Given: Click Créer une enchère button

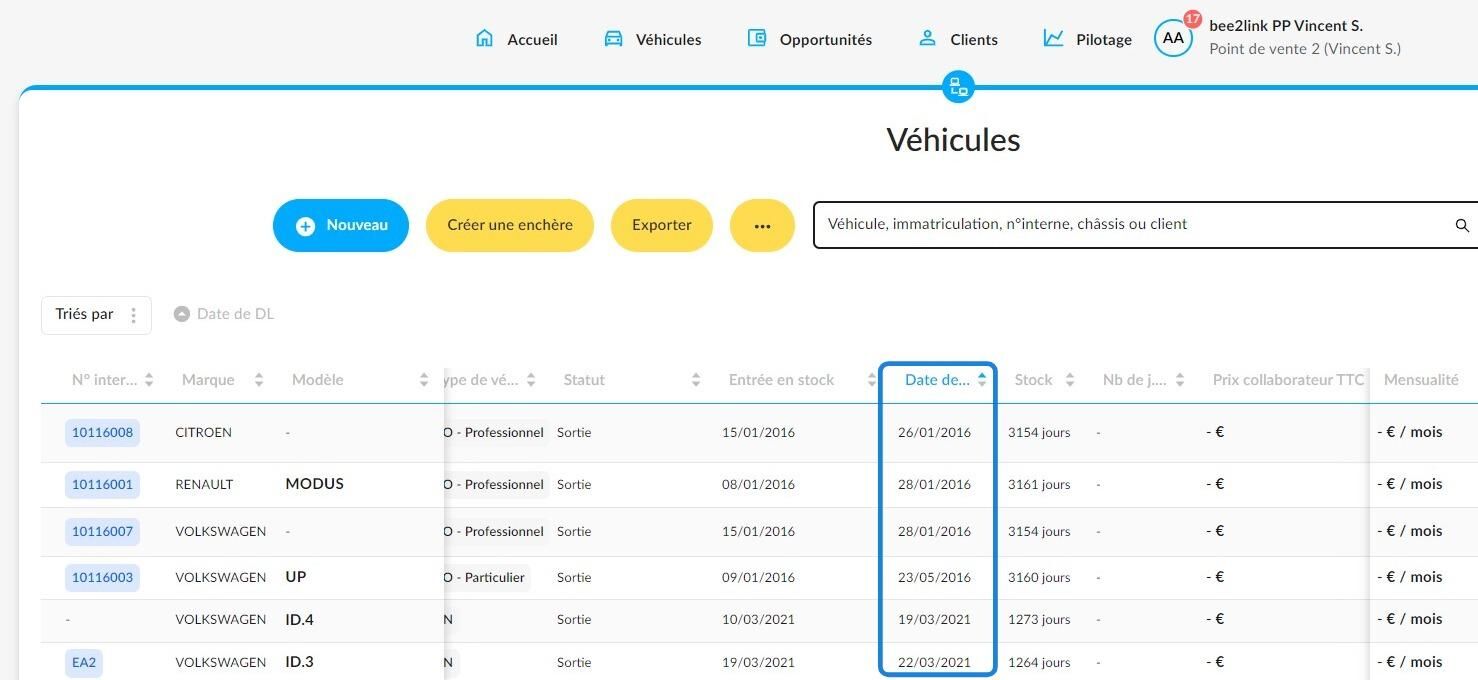Looking at the screenshot, I should pos(510,225).
